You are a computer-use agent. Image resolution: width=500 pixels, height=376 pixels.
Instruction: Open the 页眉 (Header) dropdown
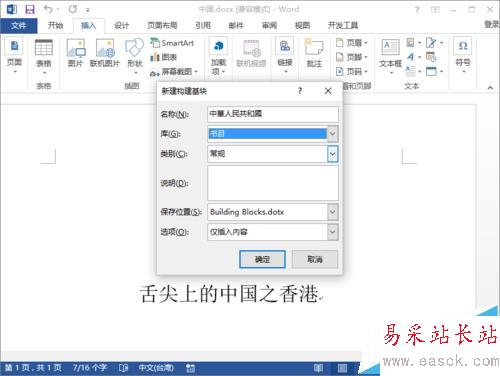point(352,43)
